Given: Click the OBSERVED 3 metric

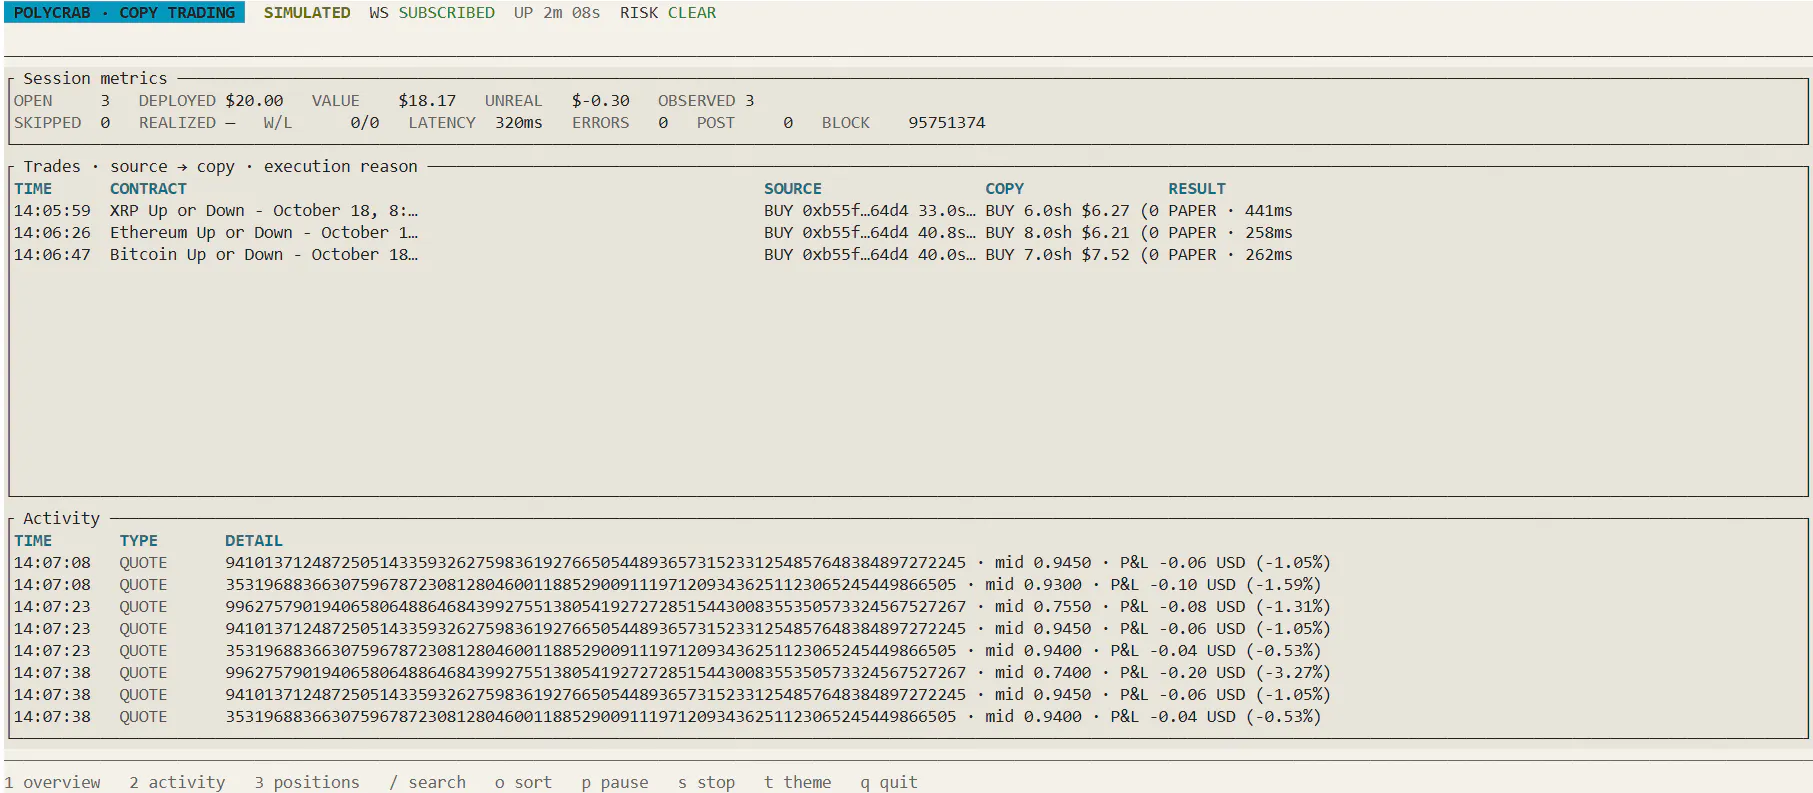Looking at the screenshot, I should coord(706,101).
